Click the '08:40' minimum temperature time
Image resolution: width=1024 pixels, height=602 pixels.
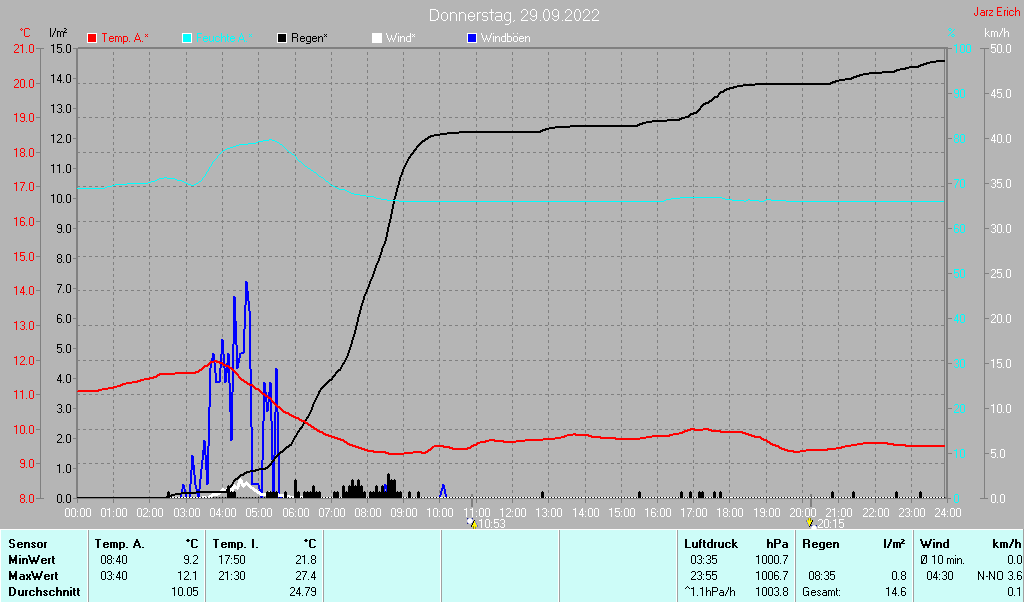114,560
